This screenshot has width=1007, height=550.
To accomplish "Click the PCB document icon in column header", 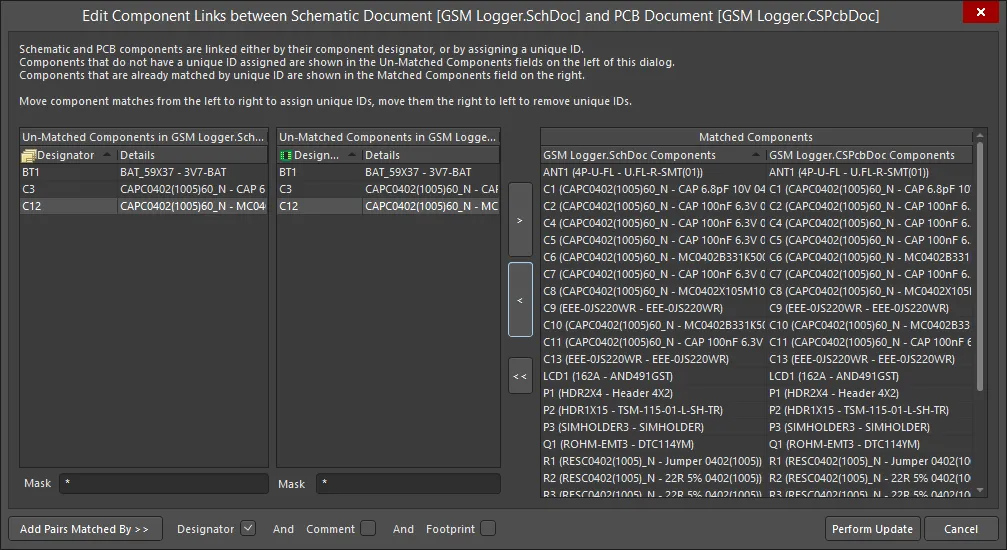I will (x=286, y=156).
